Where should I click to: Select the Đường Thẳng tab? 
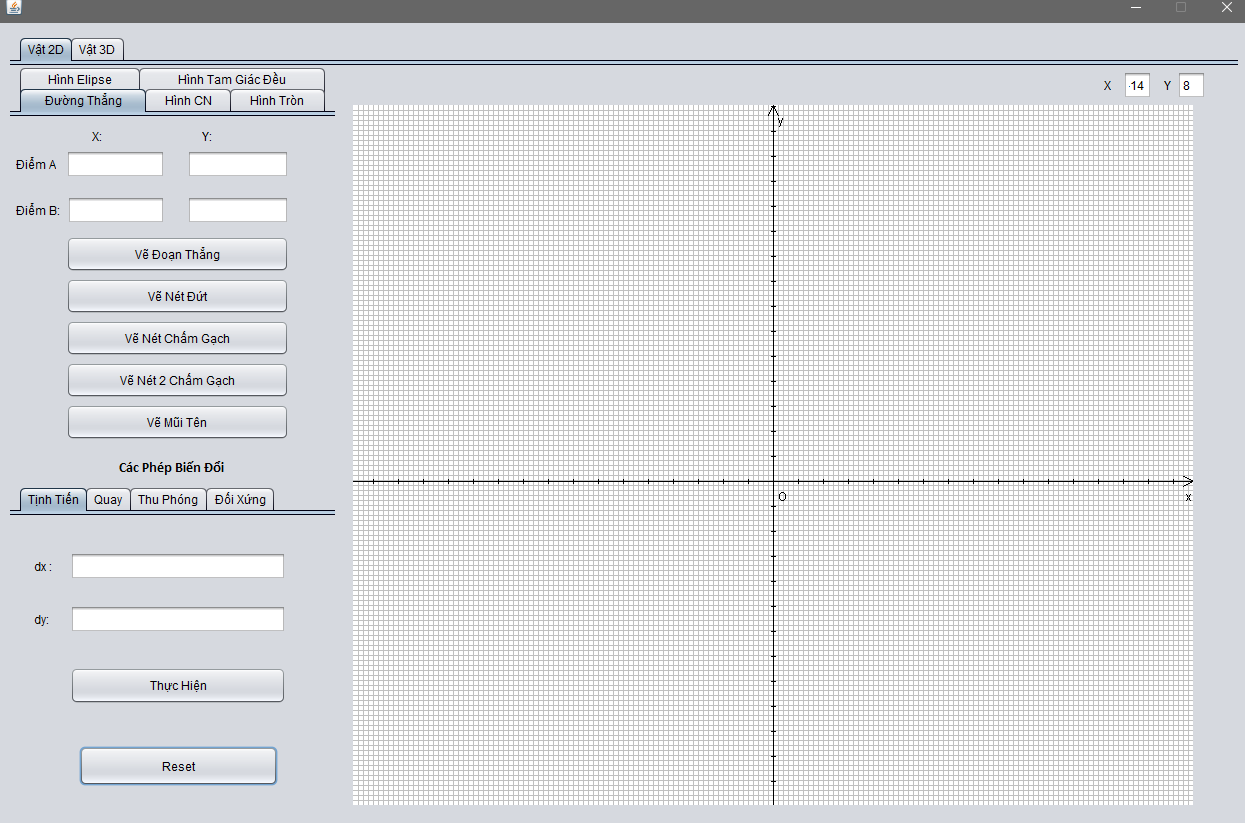point(83,100)
